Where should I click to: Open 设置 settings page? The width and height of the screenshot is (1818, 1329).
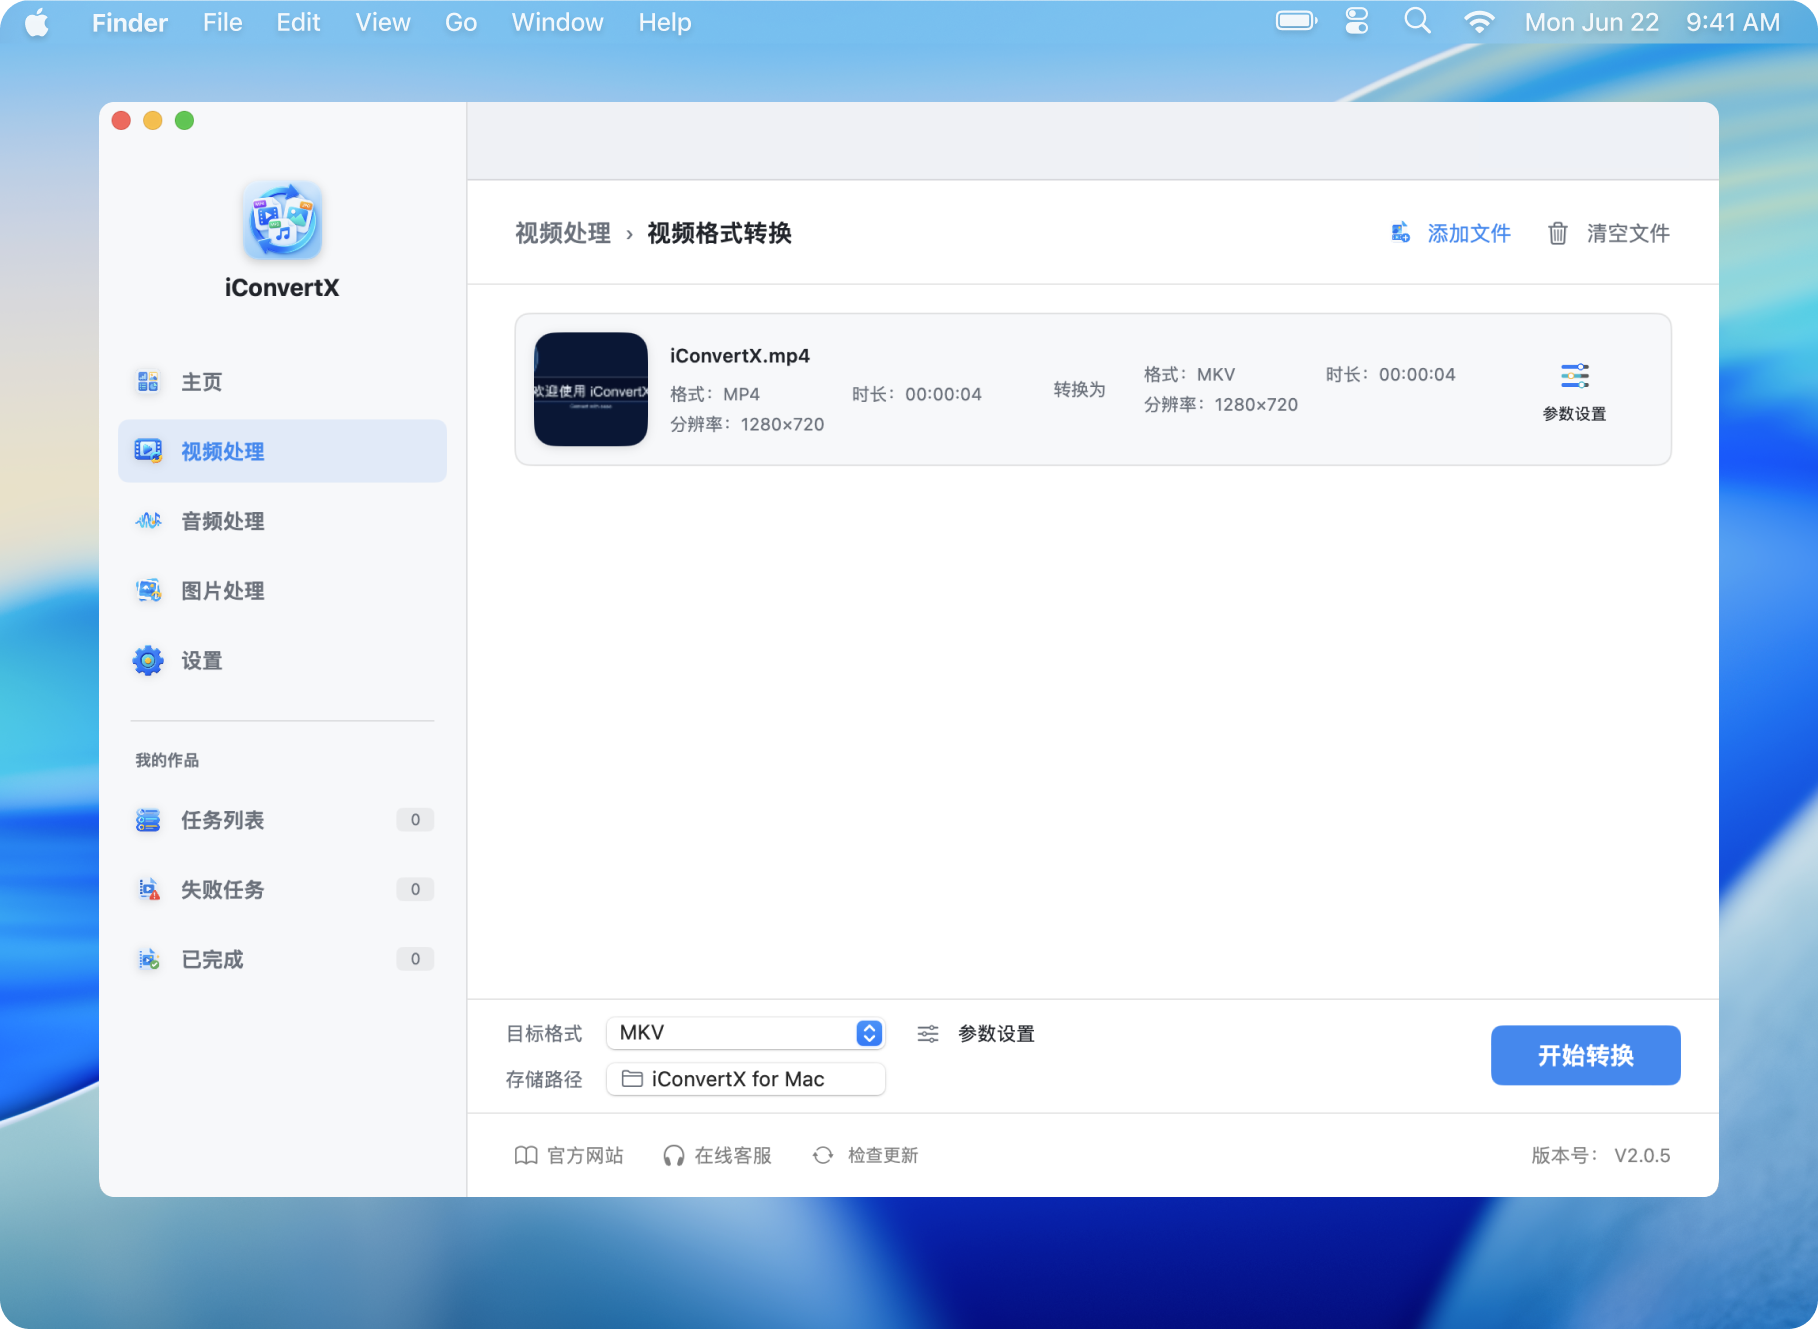point(282,661)
